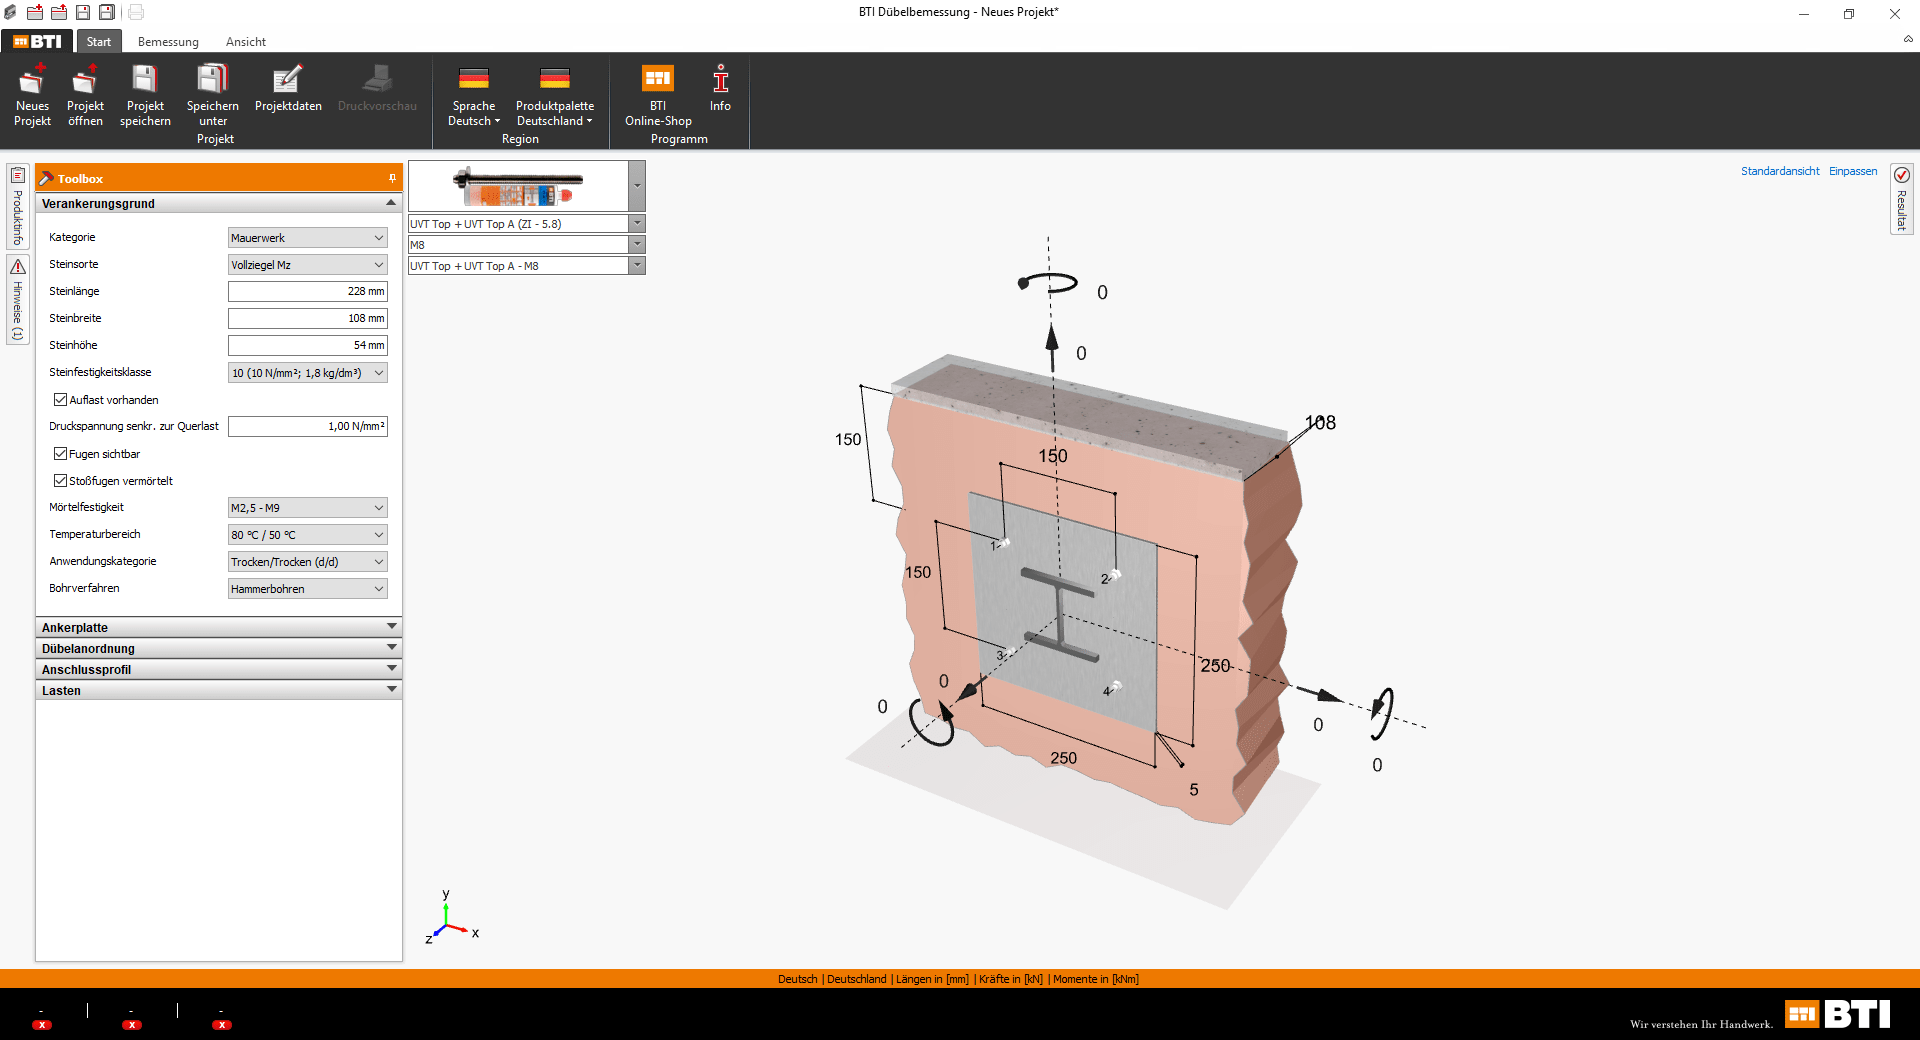Uncheck the Auflast vorhanden checkbox
Image resolution: width=1920 pixels, height=1040 pixels.
coord(61,400)
